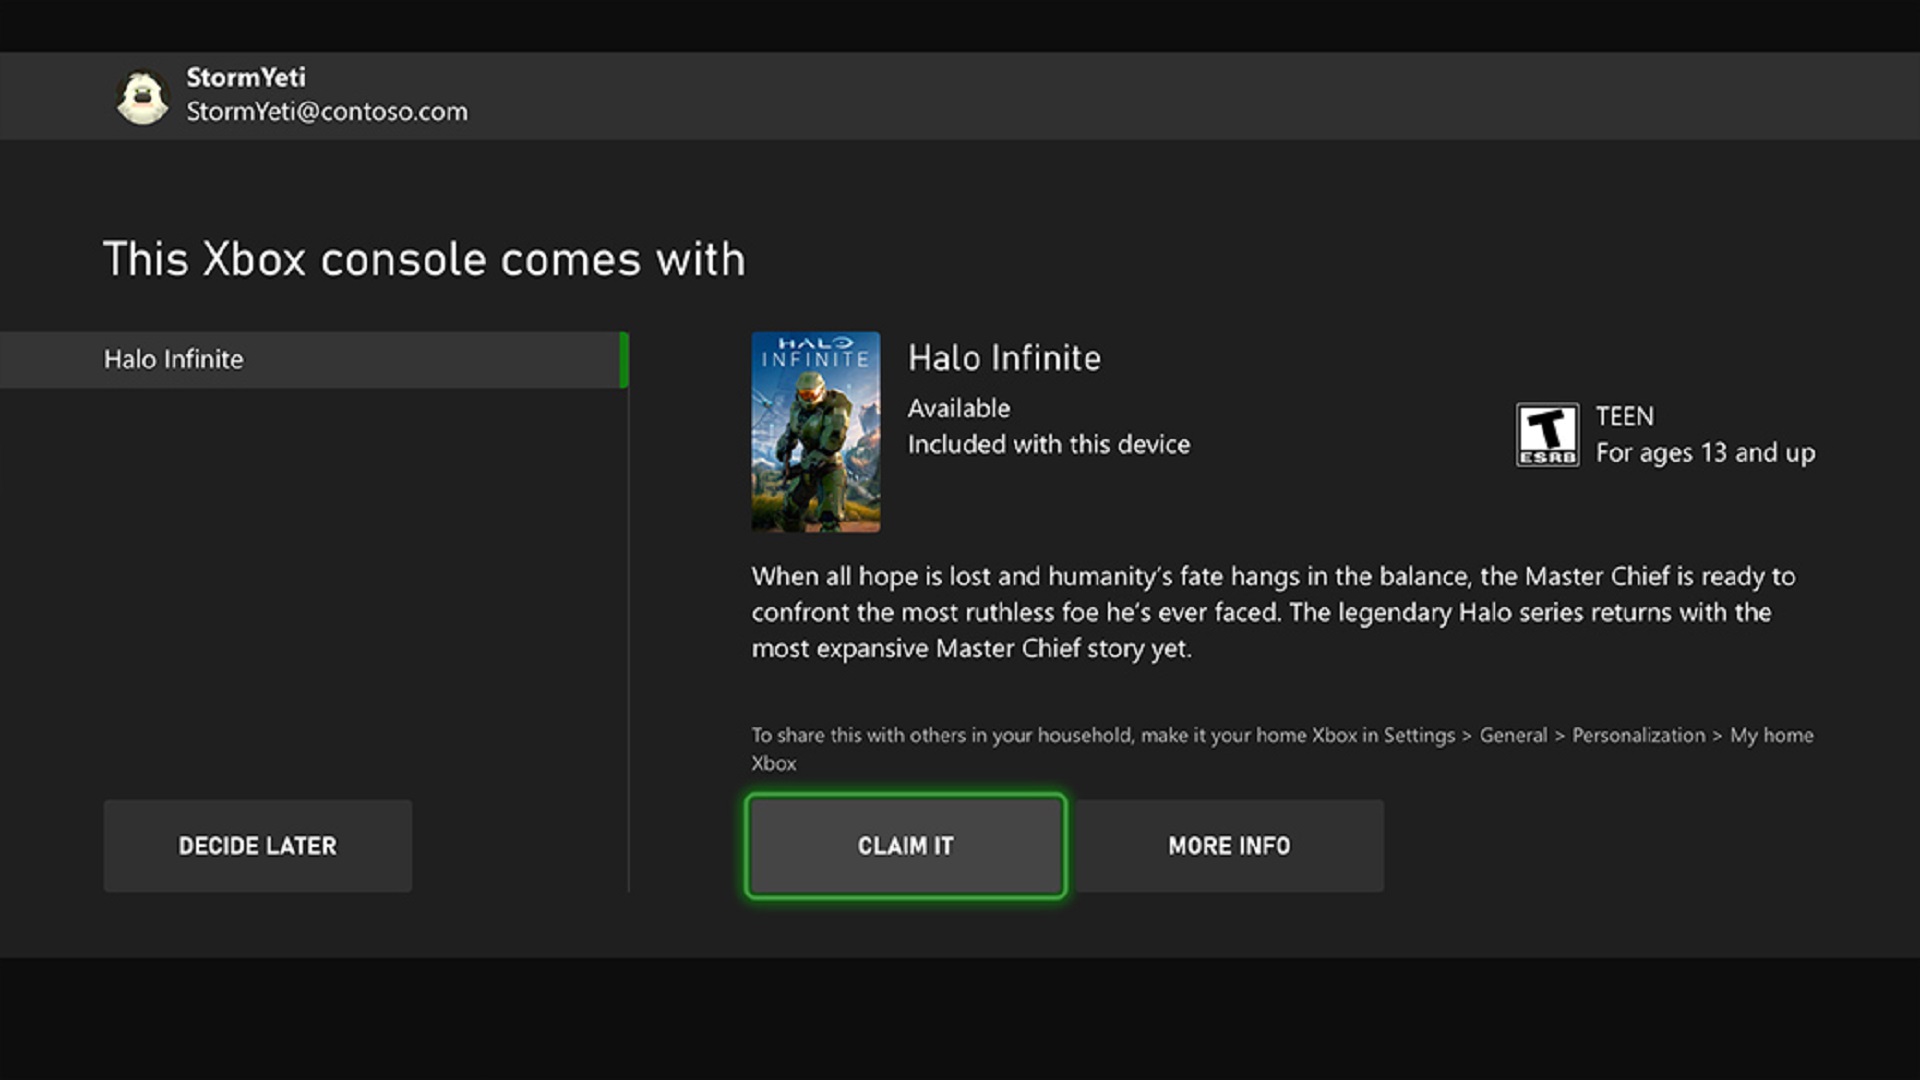1920x1080 pixels.
Task: Open MORE INFO about the game
Action: tap(1229, 846)
